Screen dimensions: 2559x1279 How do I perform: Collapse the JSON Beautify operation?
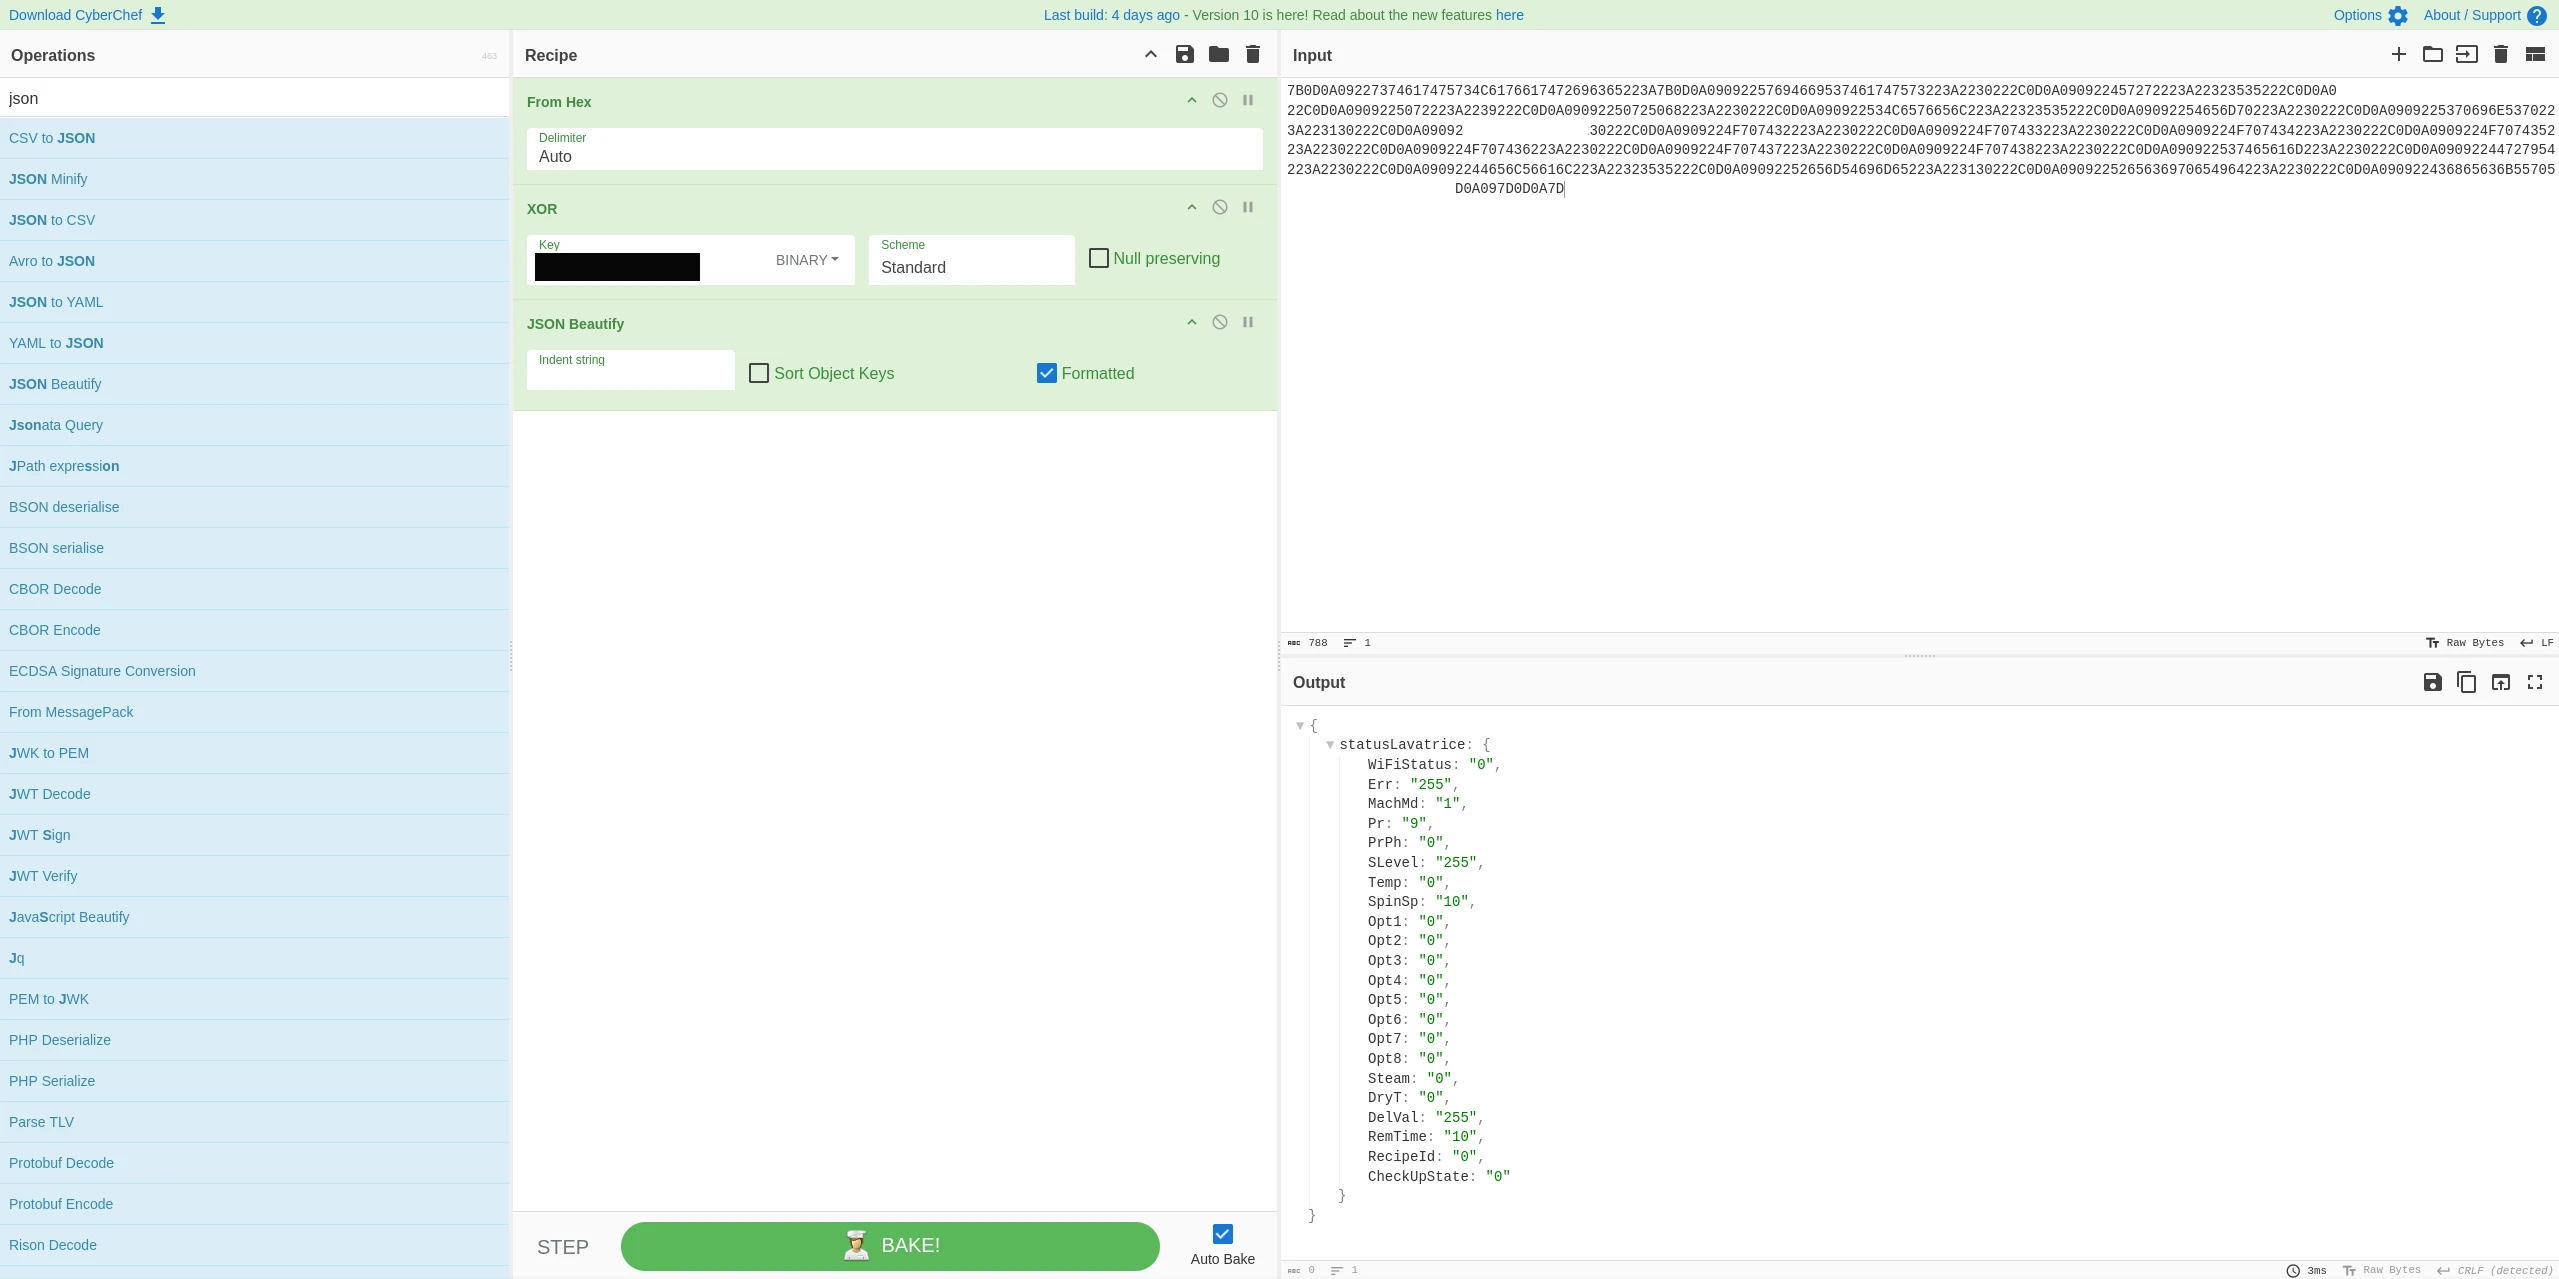click(1191, 323)
